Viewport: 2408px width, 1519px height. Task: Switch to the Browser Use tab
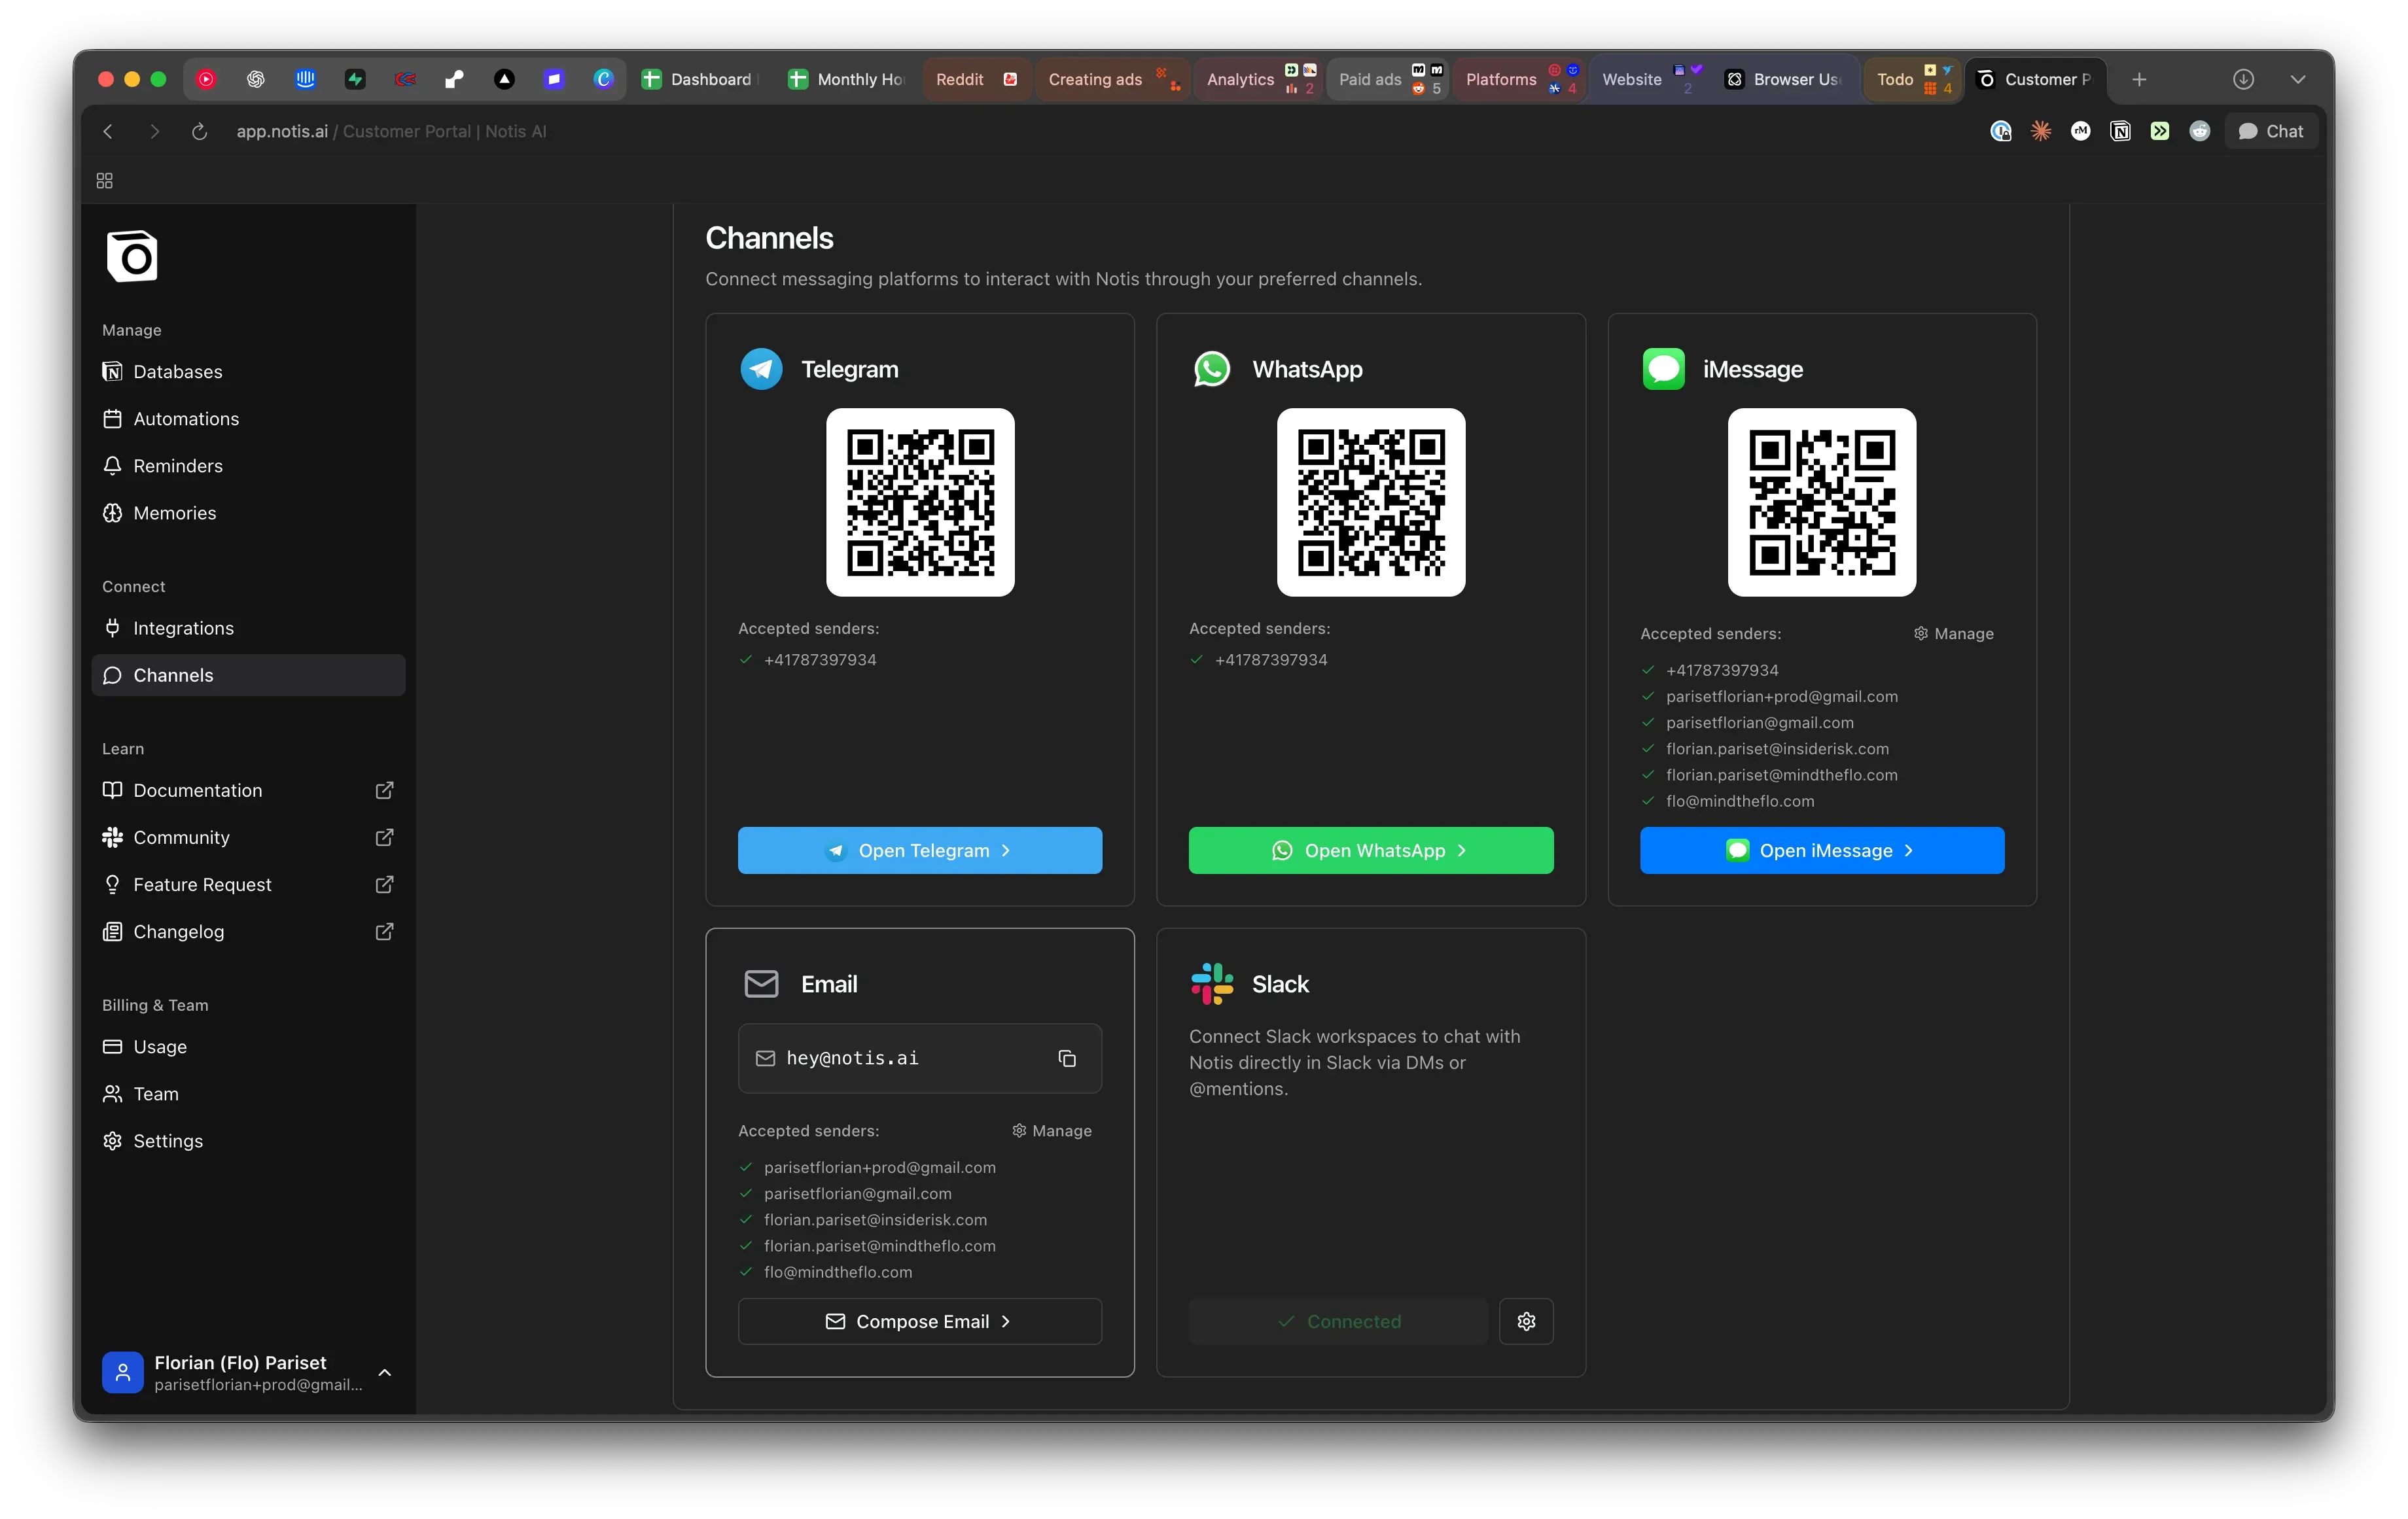[1784, 79]
